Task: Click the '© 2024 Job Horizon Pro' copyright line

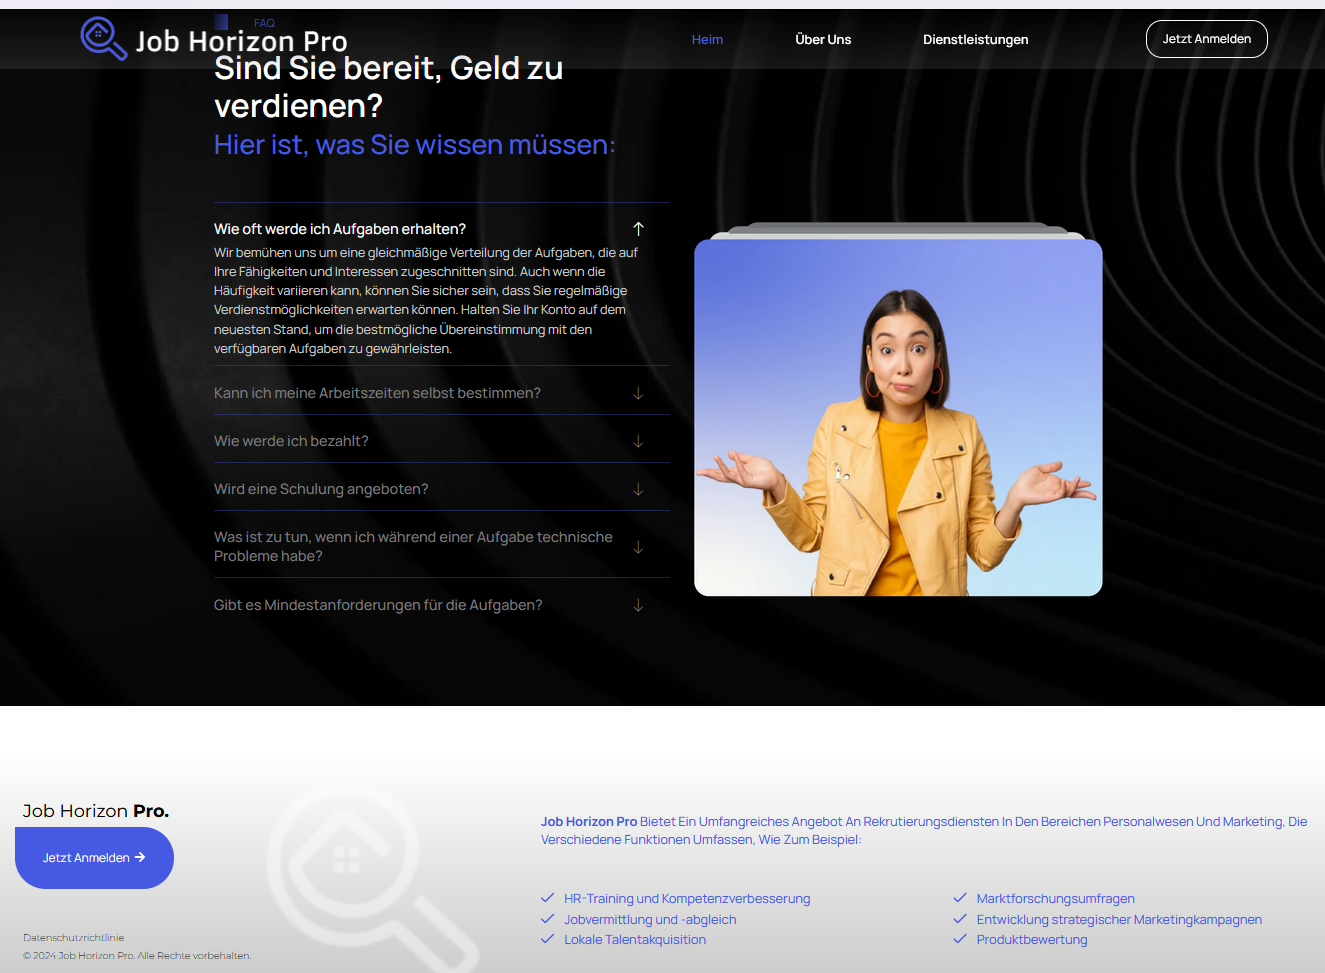Action: click(137, 956)
